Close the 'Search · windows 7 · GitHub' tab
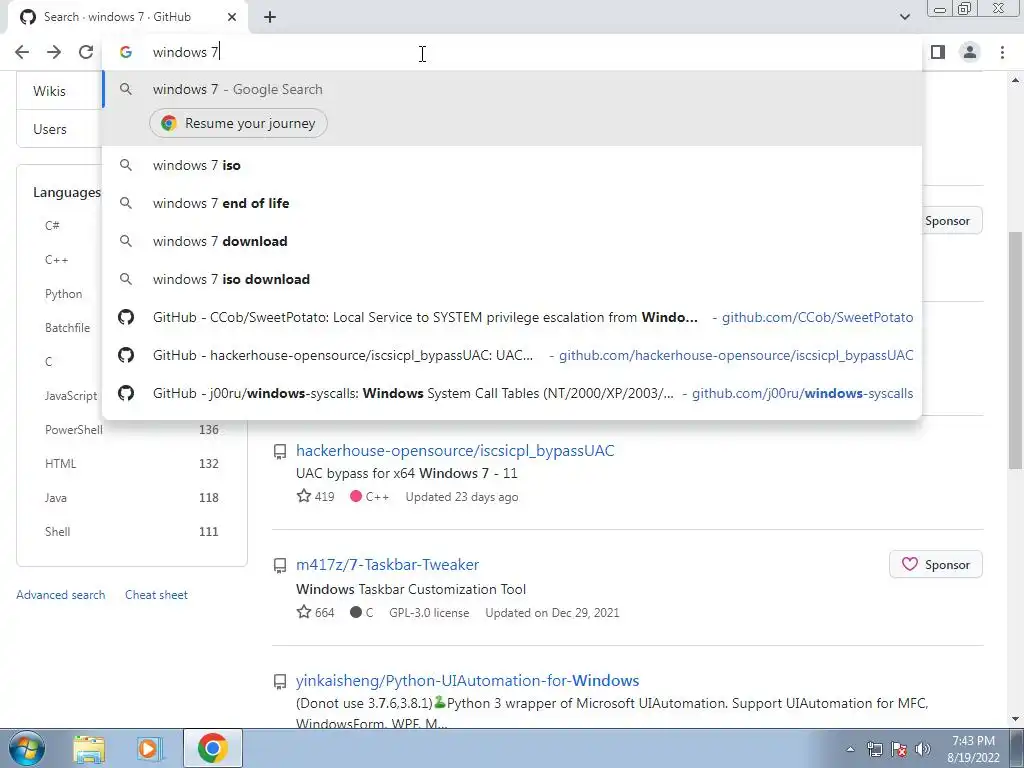The height and width of the screenshot is (768, 1024). (x=232, y=17)
